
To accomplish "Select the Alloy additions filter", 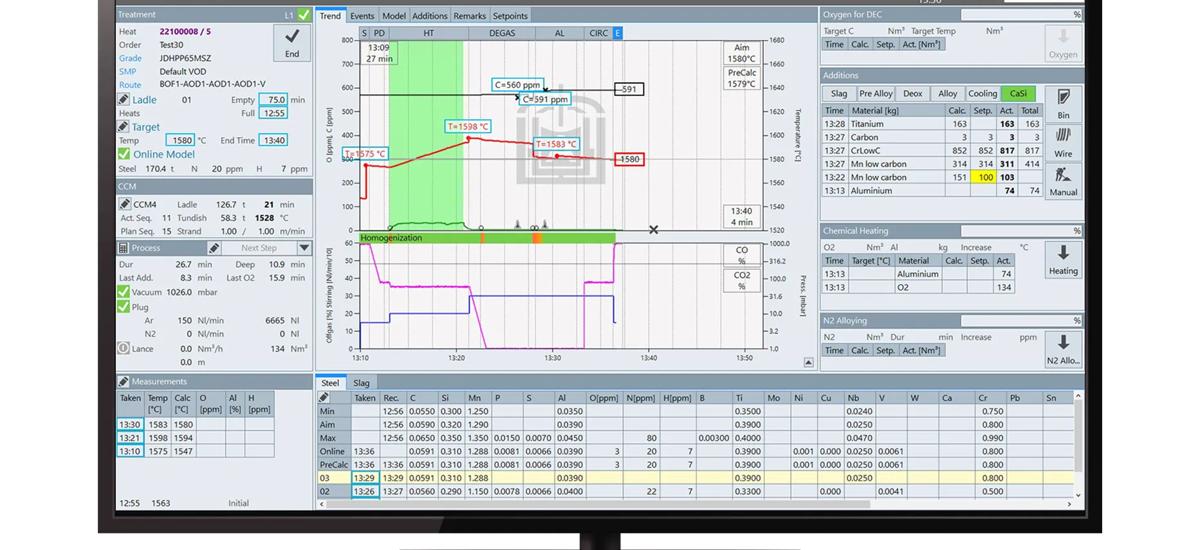I will (947, 94).
